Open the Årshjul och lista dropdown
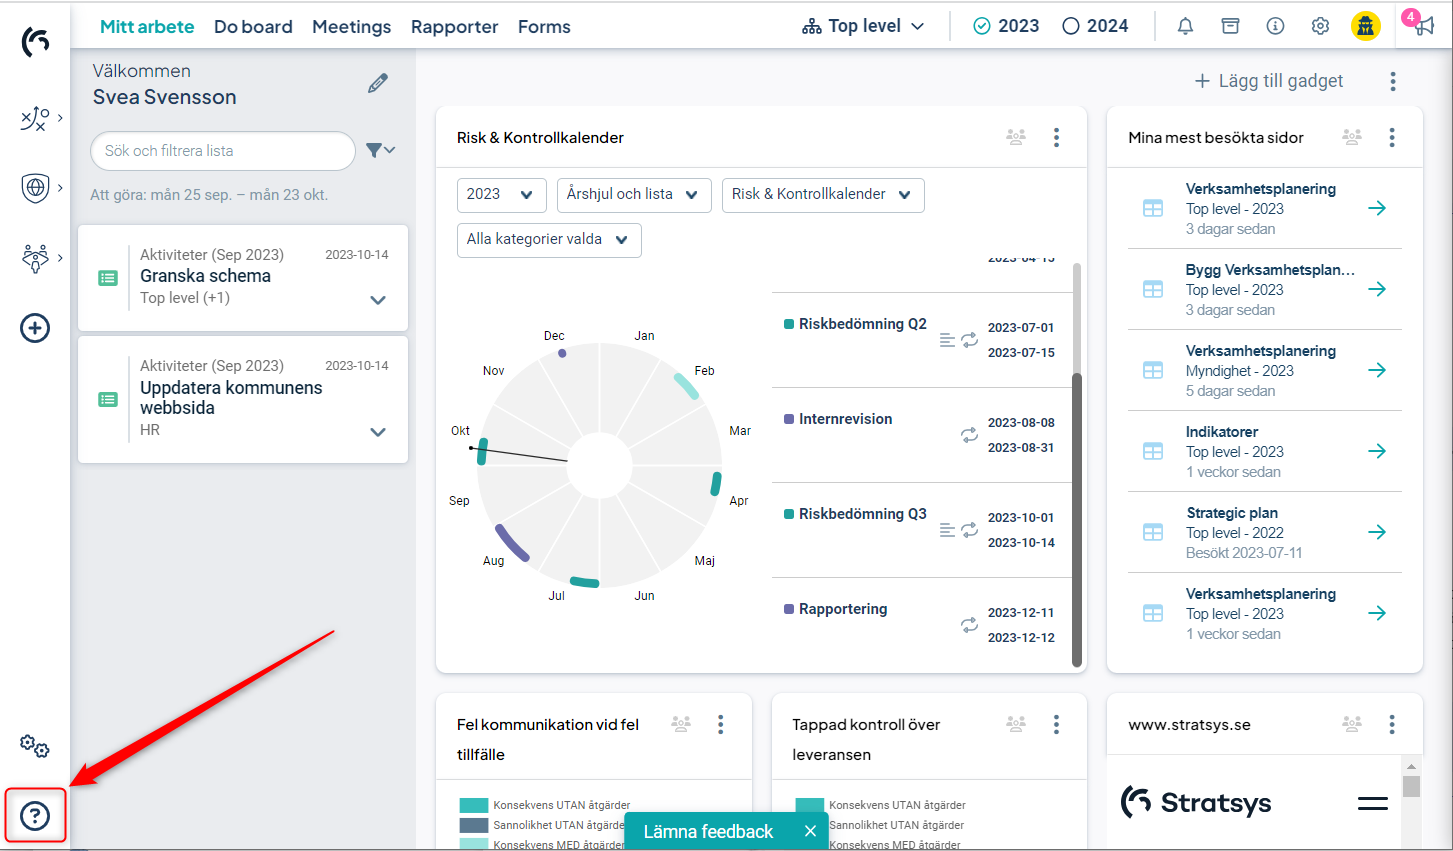The width and height of the screenshot is (1453, 851). coord(633,195)
